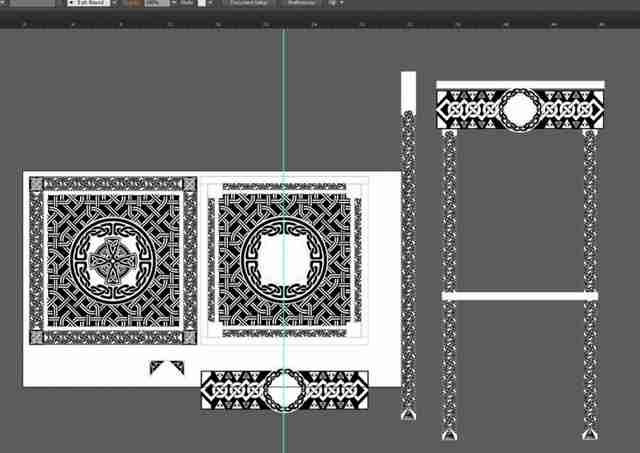Select the white crossbar between the table legs
This screenshot has width=640, height=453.
(x=520, y=296)
